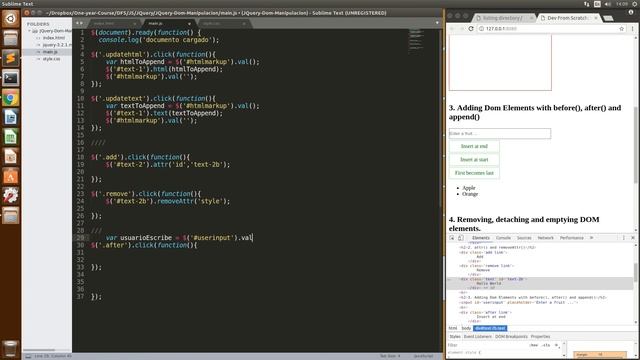Open DevTools Performance tab

(571, 238)
